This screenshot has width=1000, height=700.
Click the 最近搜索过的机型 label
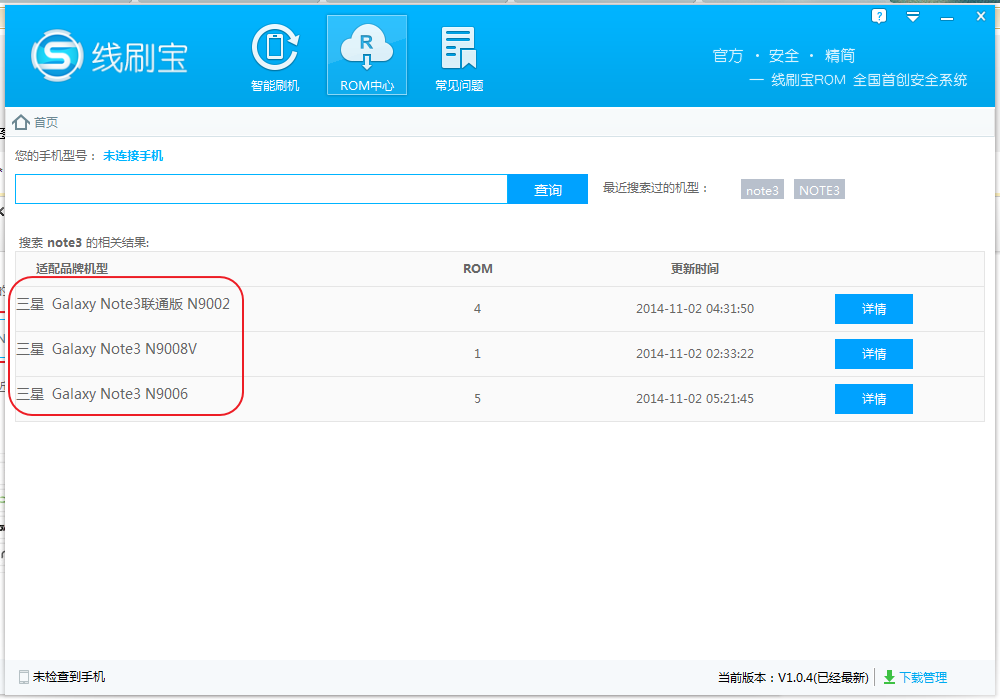[655, 188]
